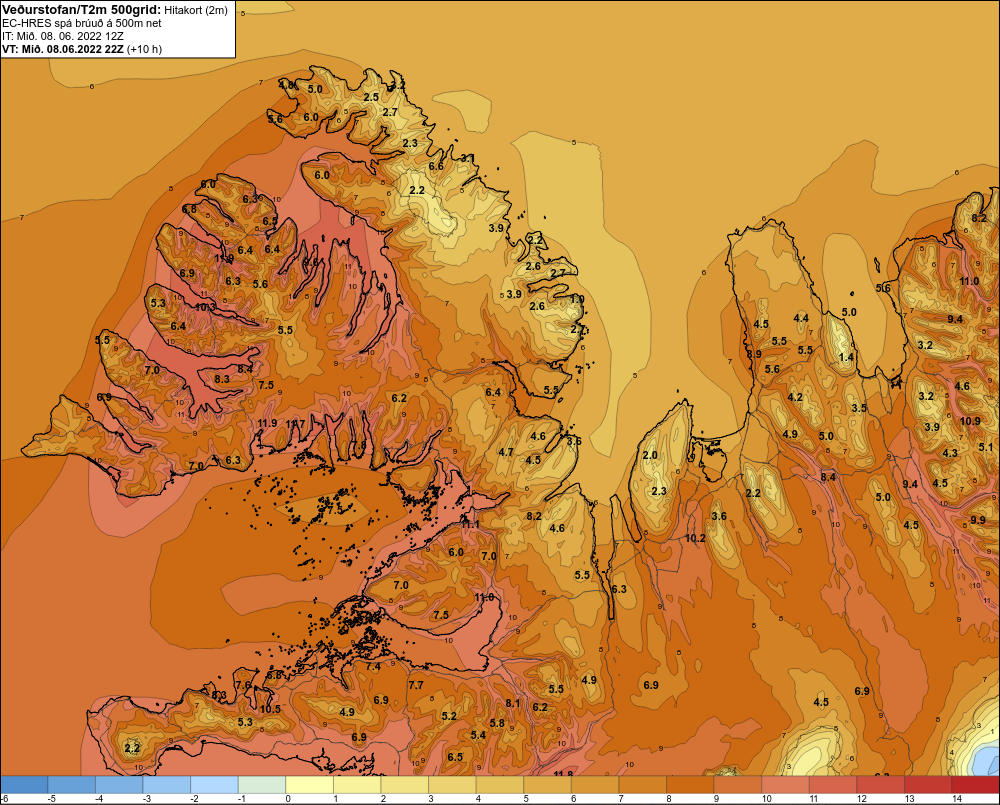Screen dimensions: 1000x805
Task: Click the temperature value "11.9"
Action: pyautogui.click(x=268, y=423)
